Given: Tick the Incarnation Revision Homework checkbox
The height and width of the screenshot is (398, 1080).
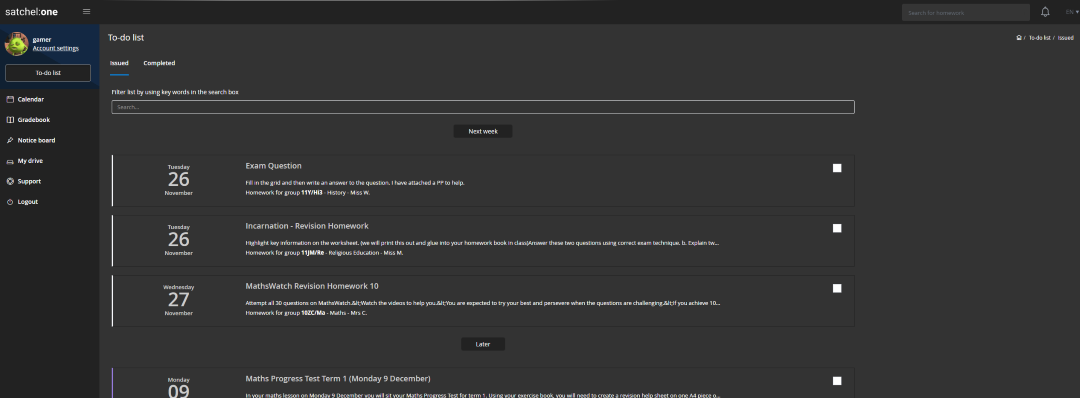Looking at the screenshot, I should coord(837,228).
